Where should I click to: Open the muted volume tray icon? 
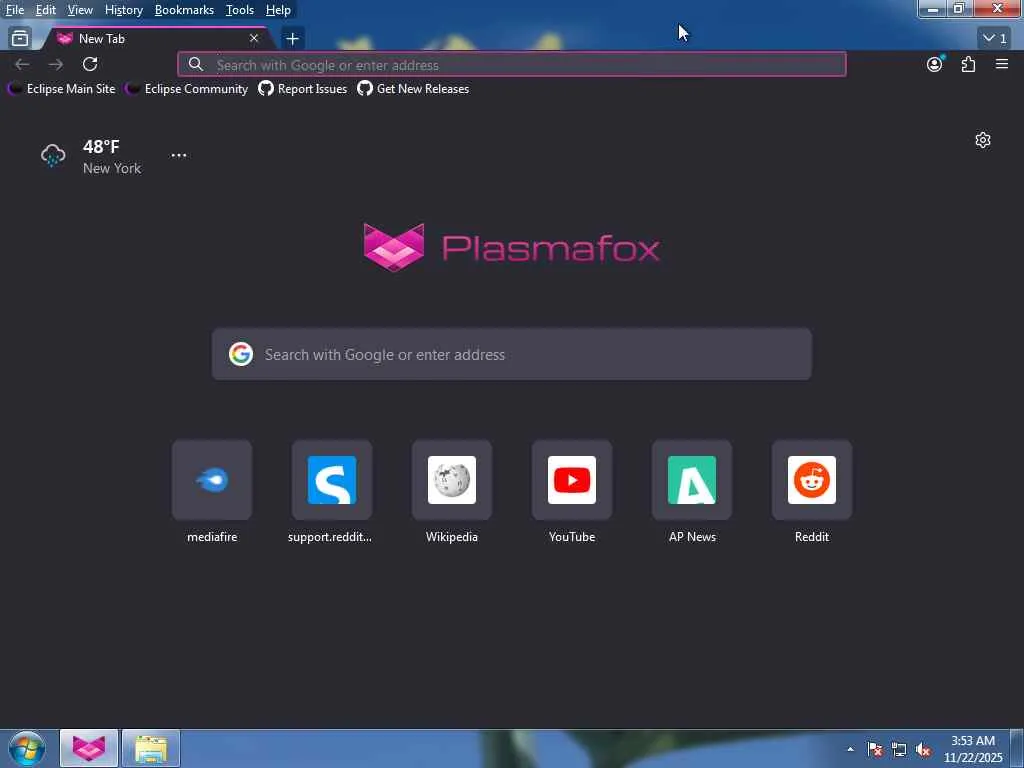tap(923, 750)
